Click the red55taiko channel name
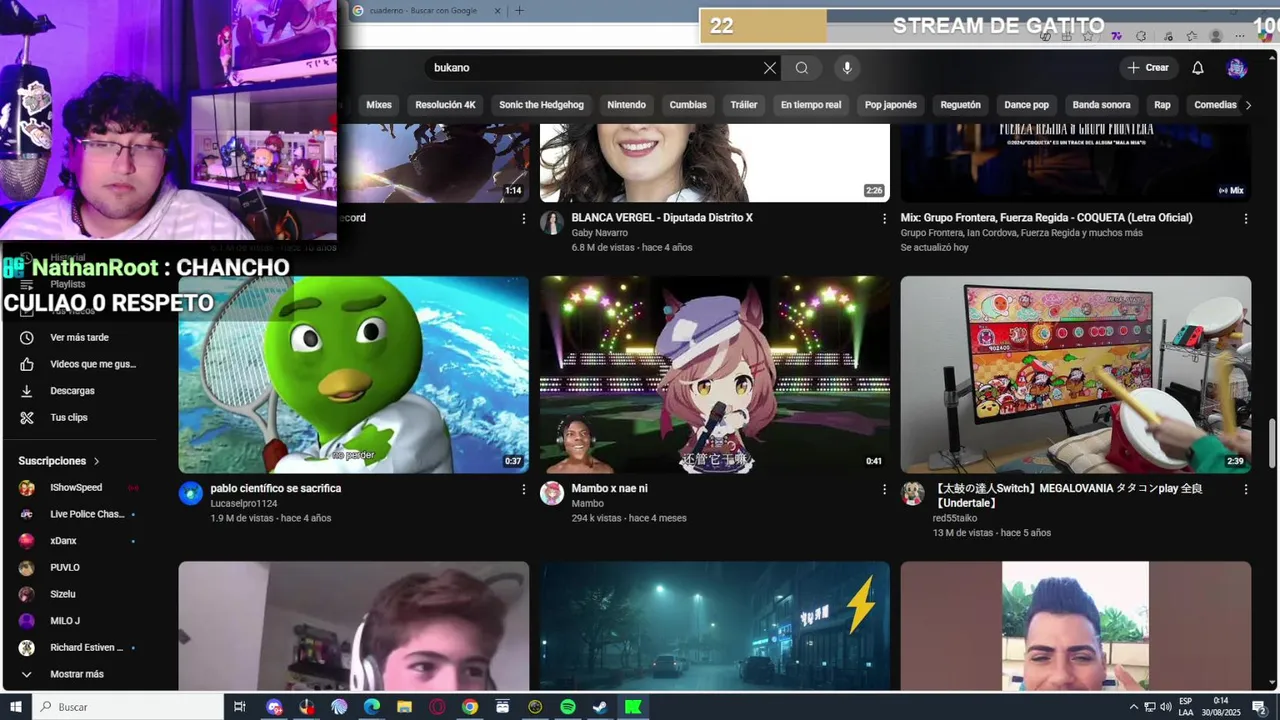Screen dimensions: 1280x720 tap(954, 518)
